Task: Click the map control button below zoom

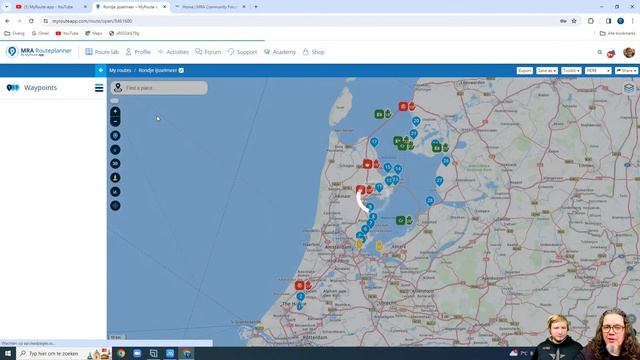Action: coord(115,136)
